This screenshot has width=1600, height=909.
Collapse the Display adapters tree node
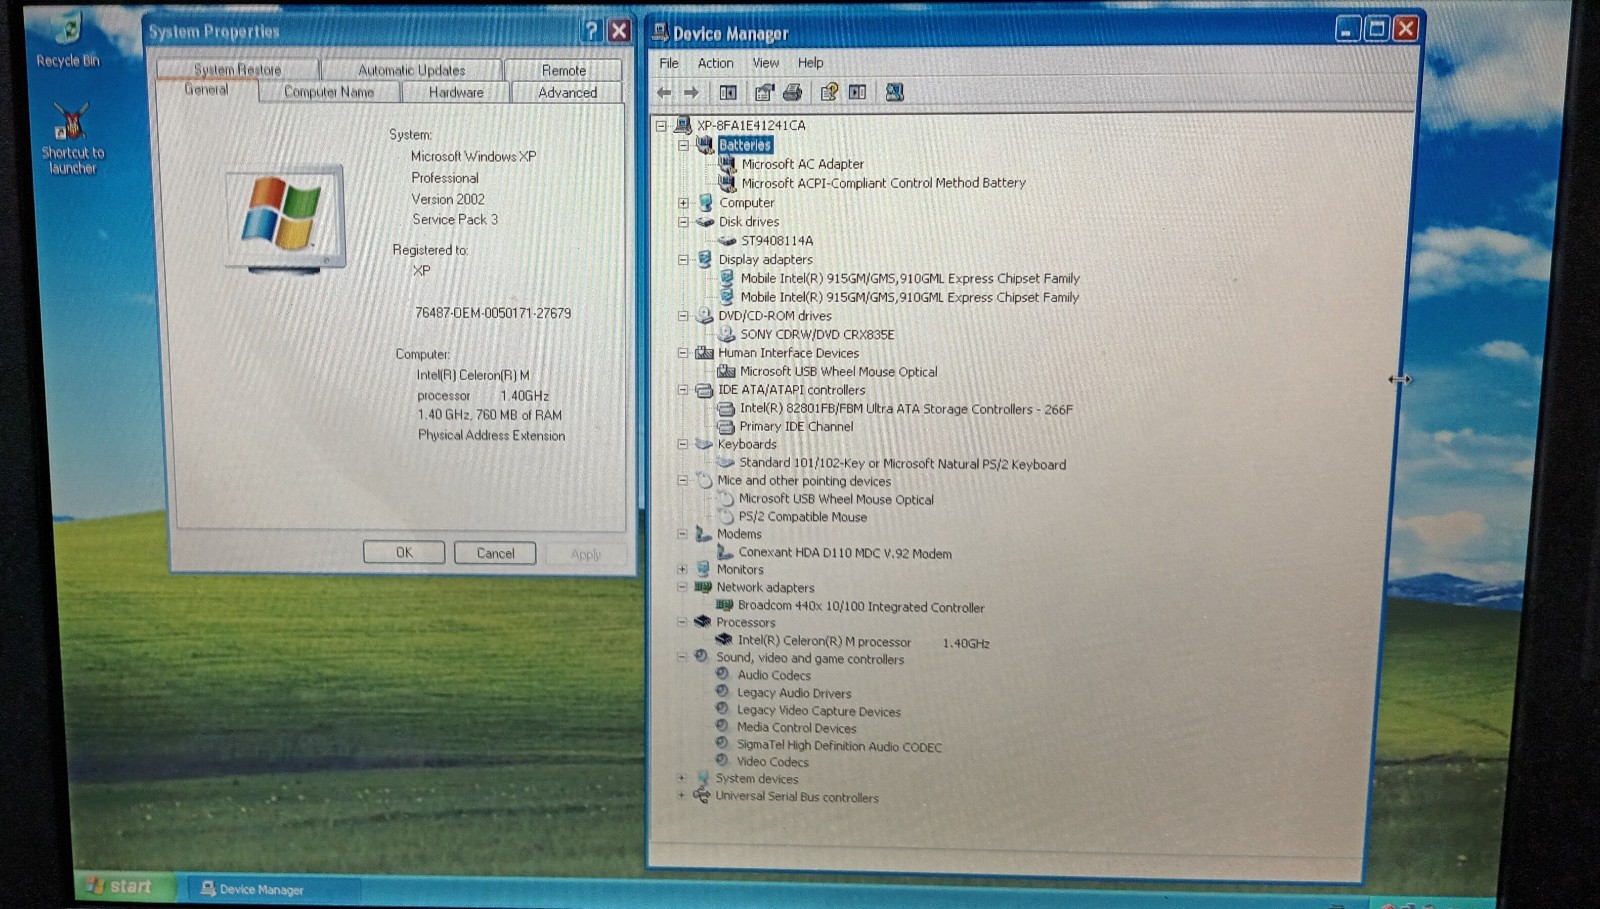click(684, 260)
